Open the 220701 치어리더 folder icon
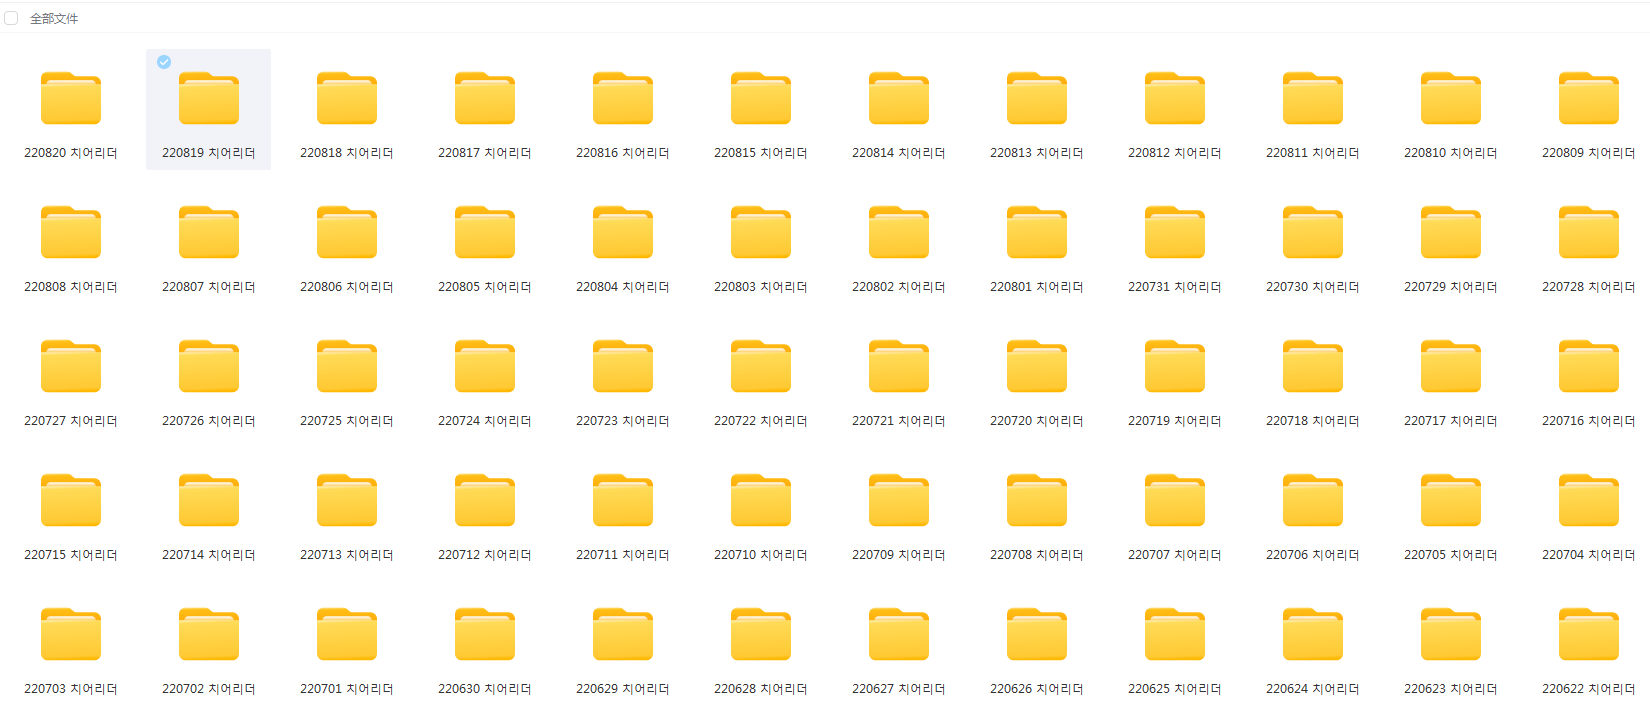This screenshot has width=1650, height=721. (347, 634)
